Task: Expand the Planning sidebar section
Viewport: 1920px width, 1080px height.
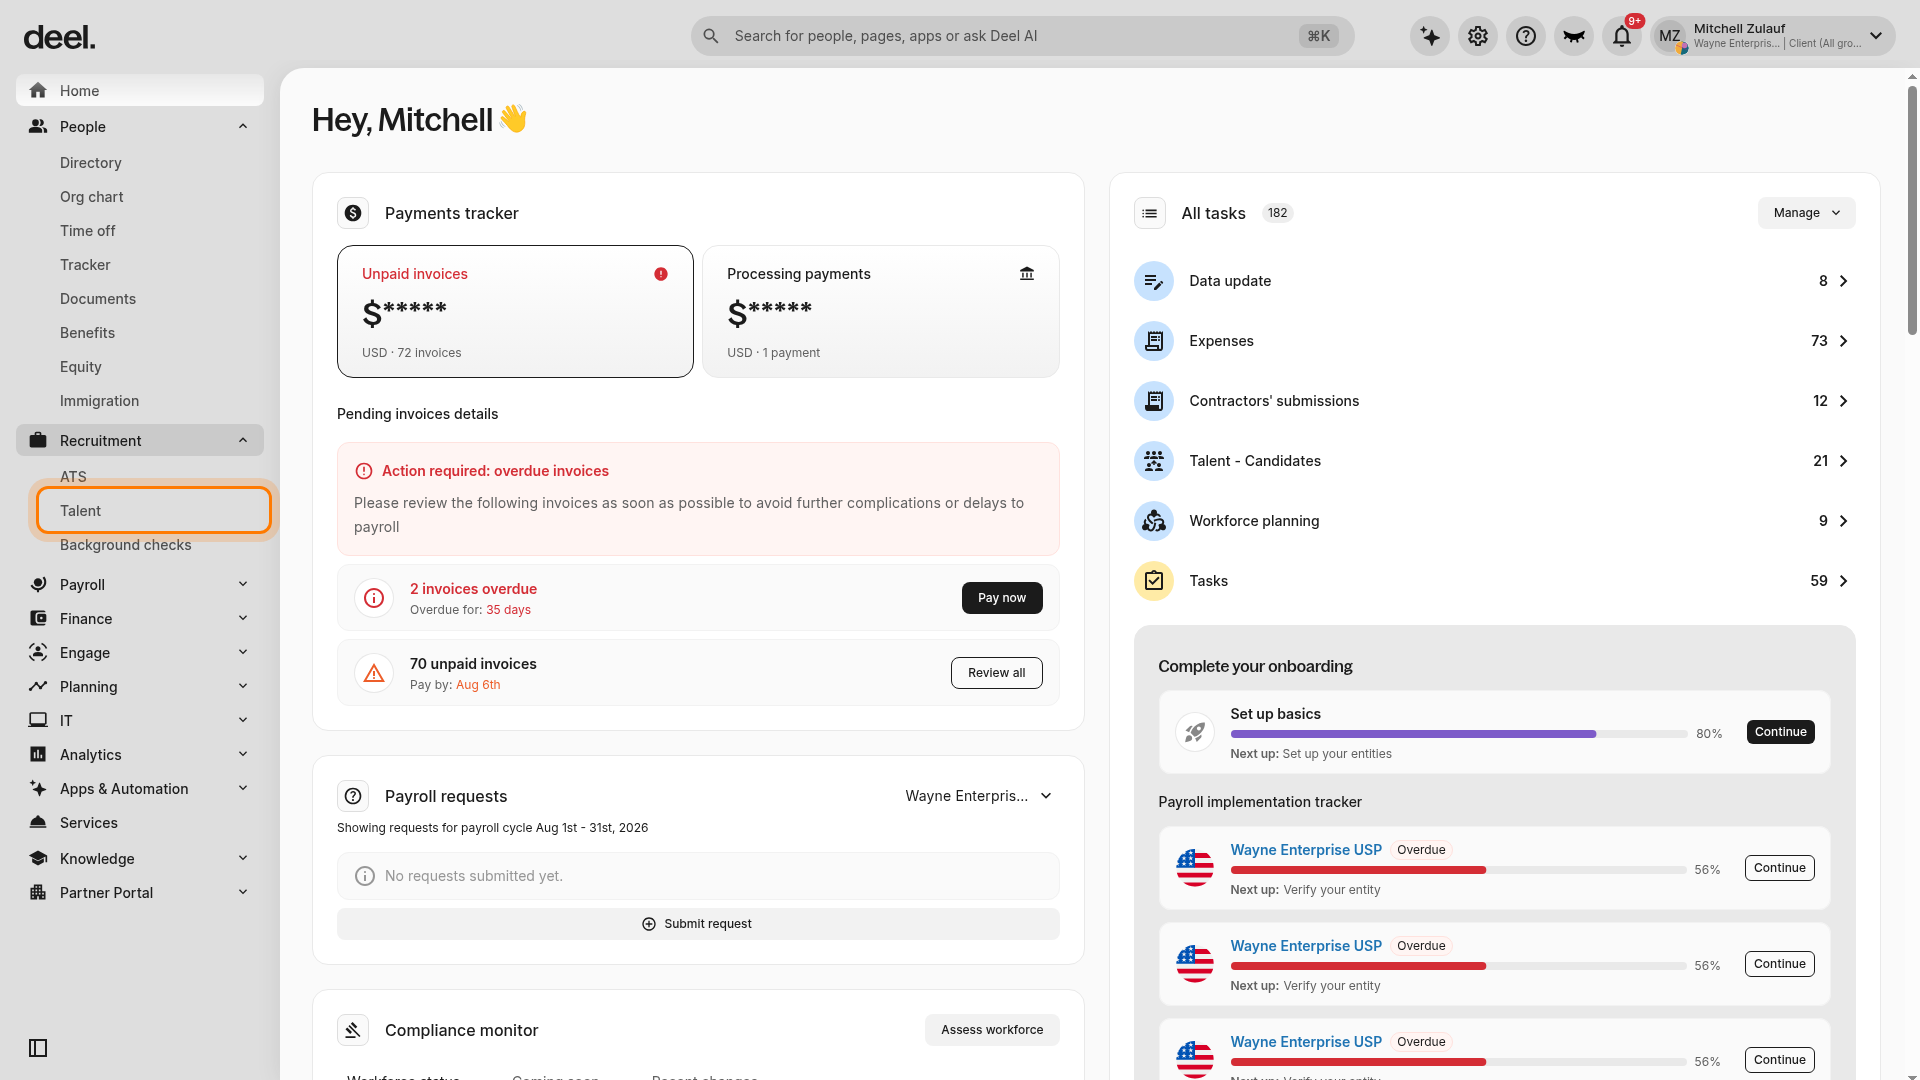Action: 140,687
